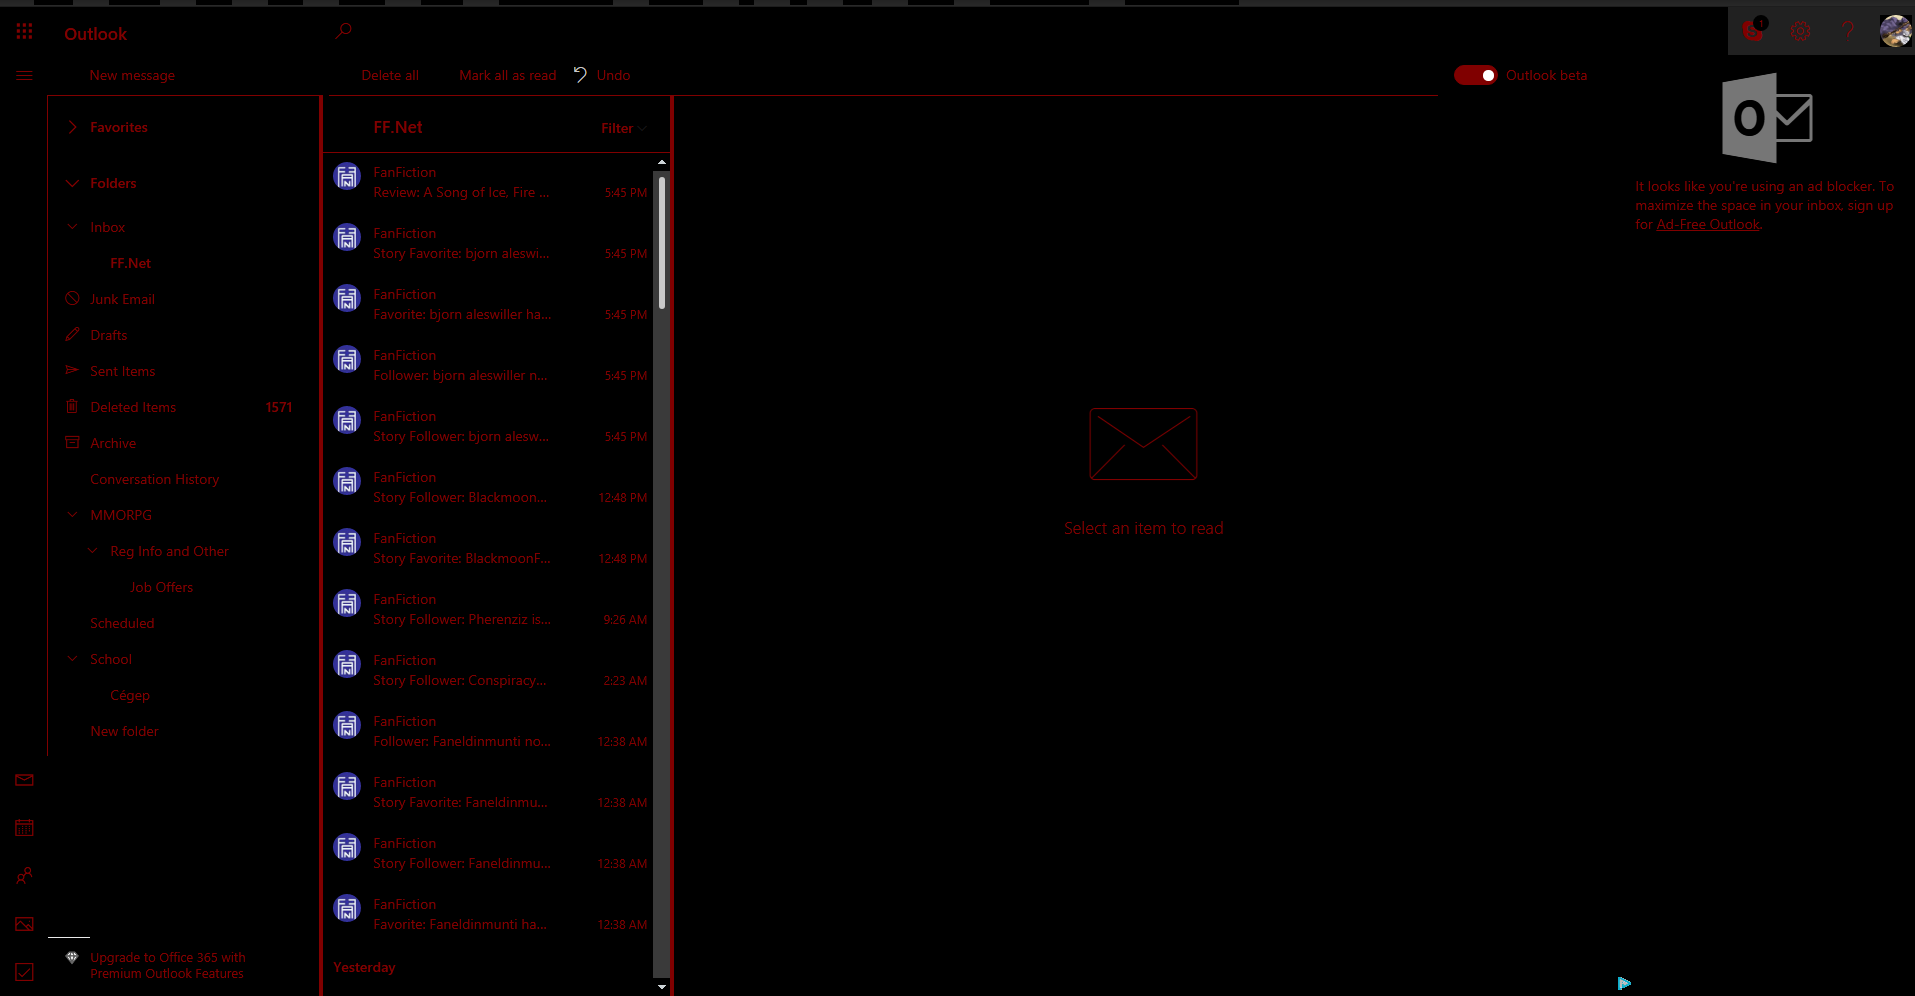Click the Yesterday group header
1915x996 pixels.
click(x=364, y=967)
